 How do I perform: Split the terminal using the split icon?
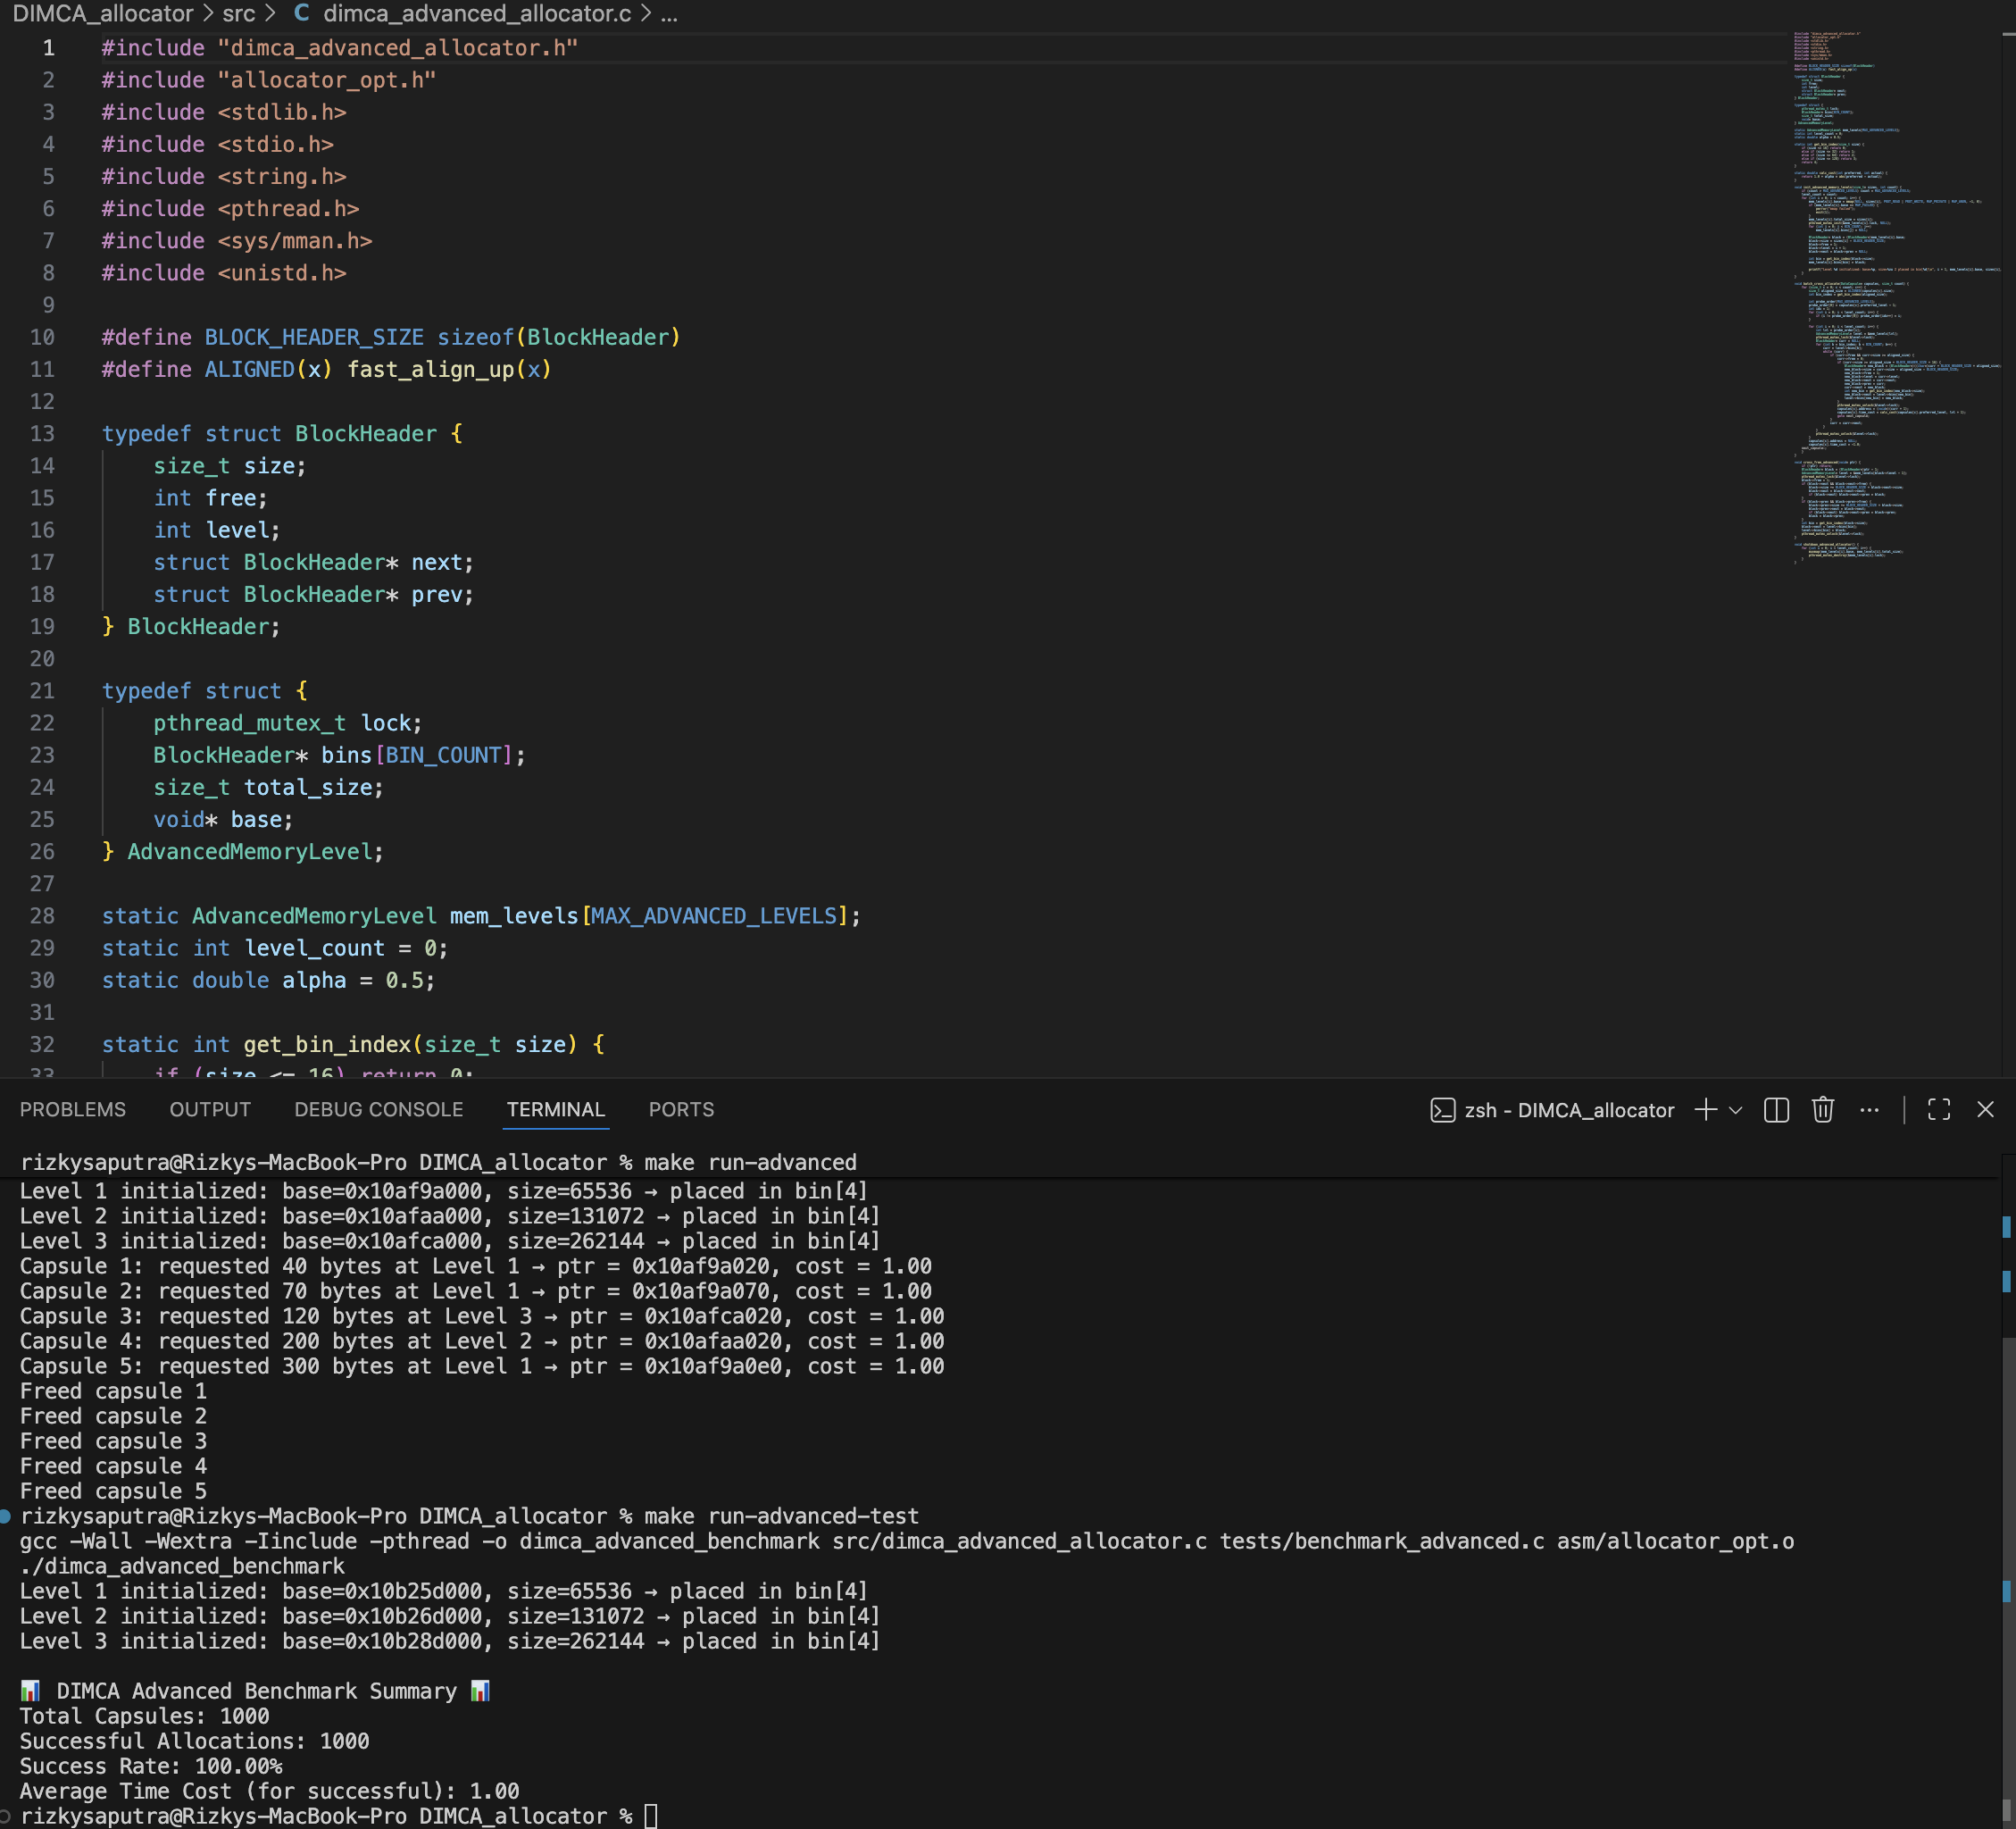(1777, 1110)
